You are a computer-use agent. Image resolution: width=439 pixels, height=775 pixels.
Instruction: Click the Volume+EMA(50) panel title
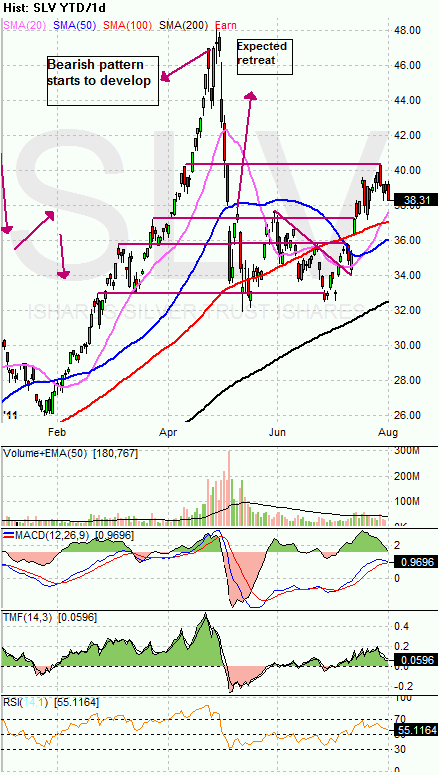pyautogui.click(x=71, y=453)
